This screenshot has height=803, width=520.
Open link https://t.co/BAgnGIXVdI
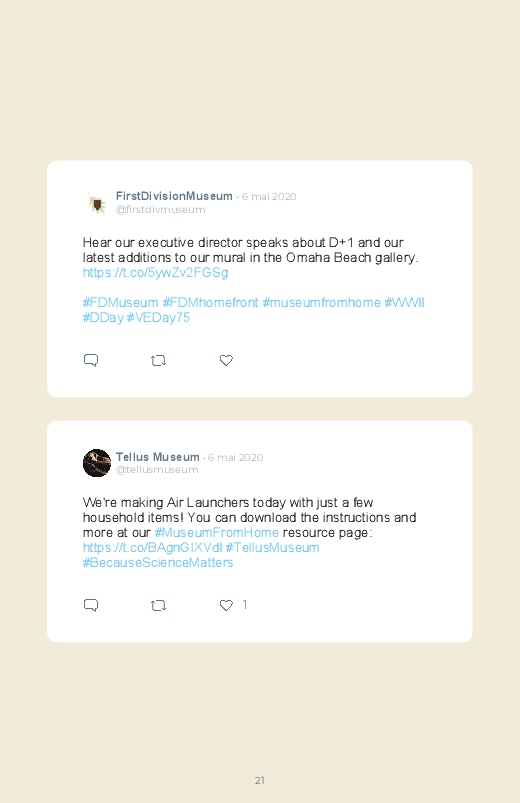coord(152,547)
